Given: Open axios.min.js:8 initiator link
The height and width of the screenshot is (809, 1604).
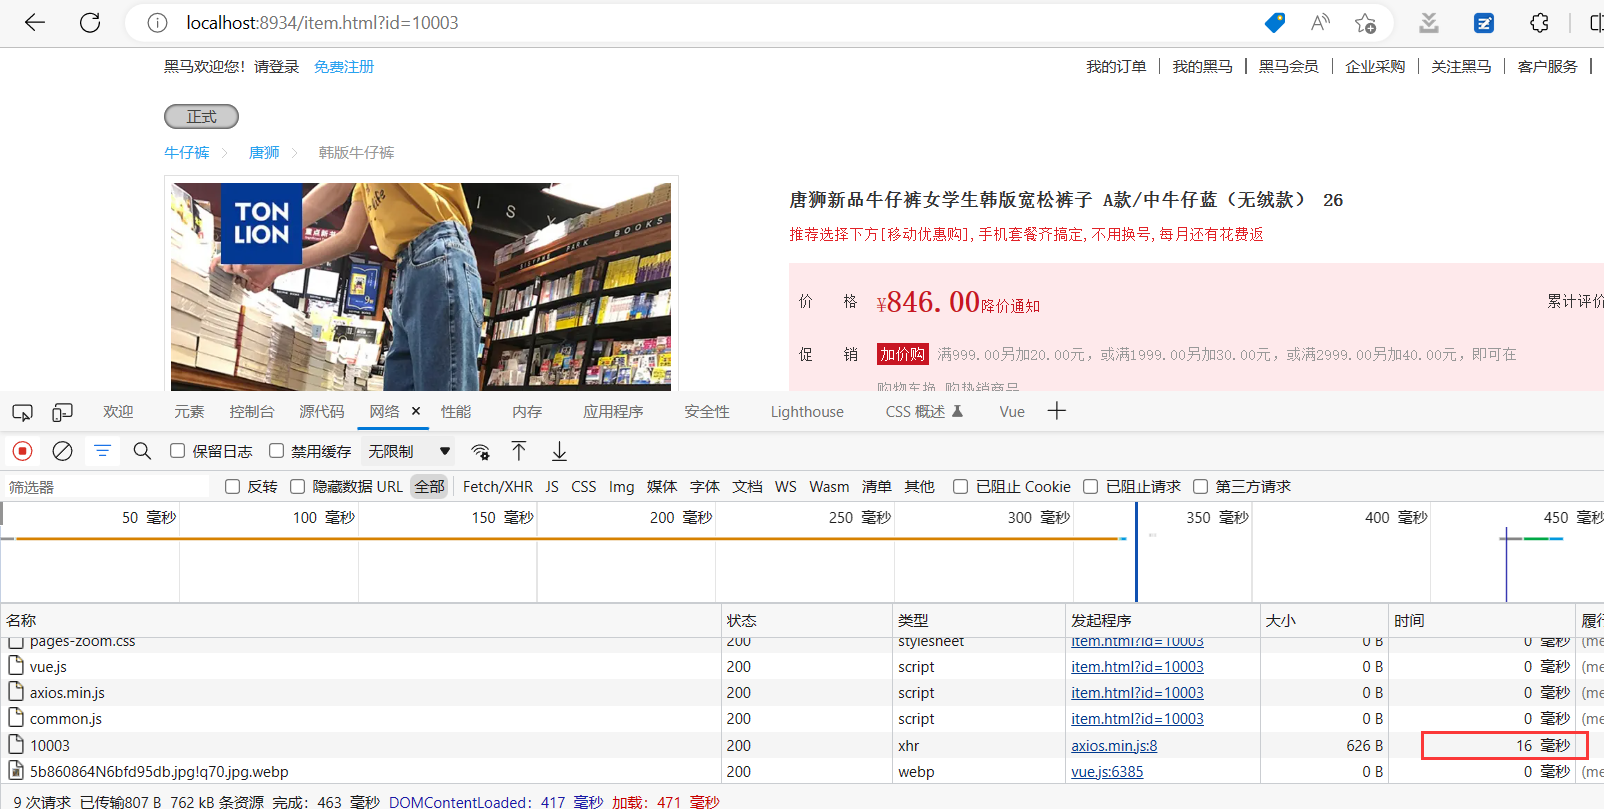Looking at the screenshot, I should [x=1114, y=745].
